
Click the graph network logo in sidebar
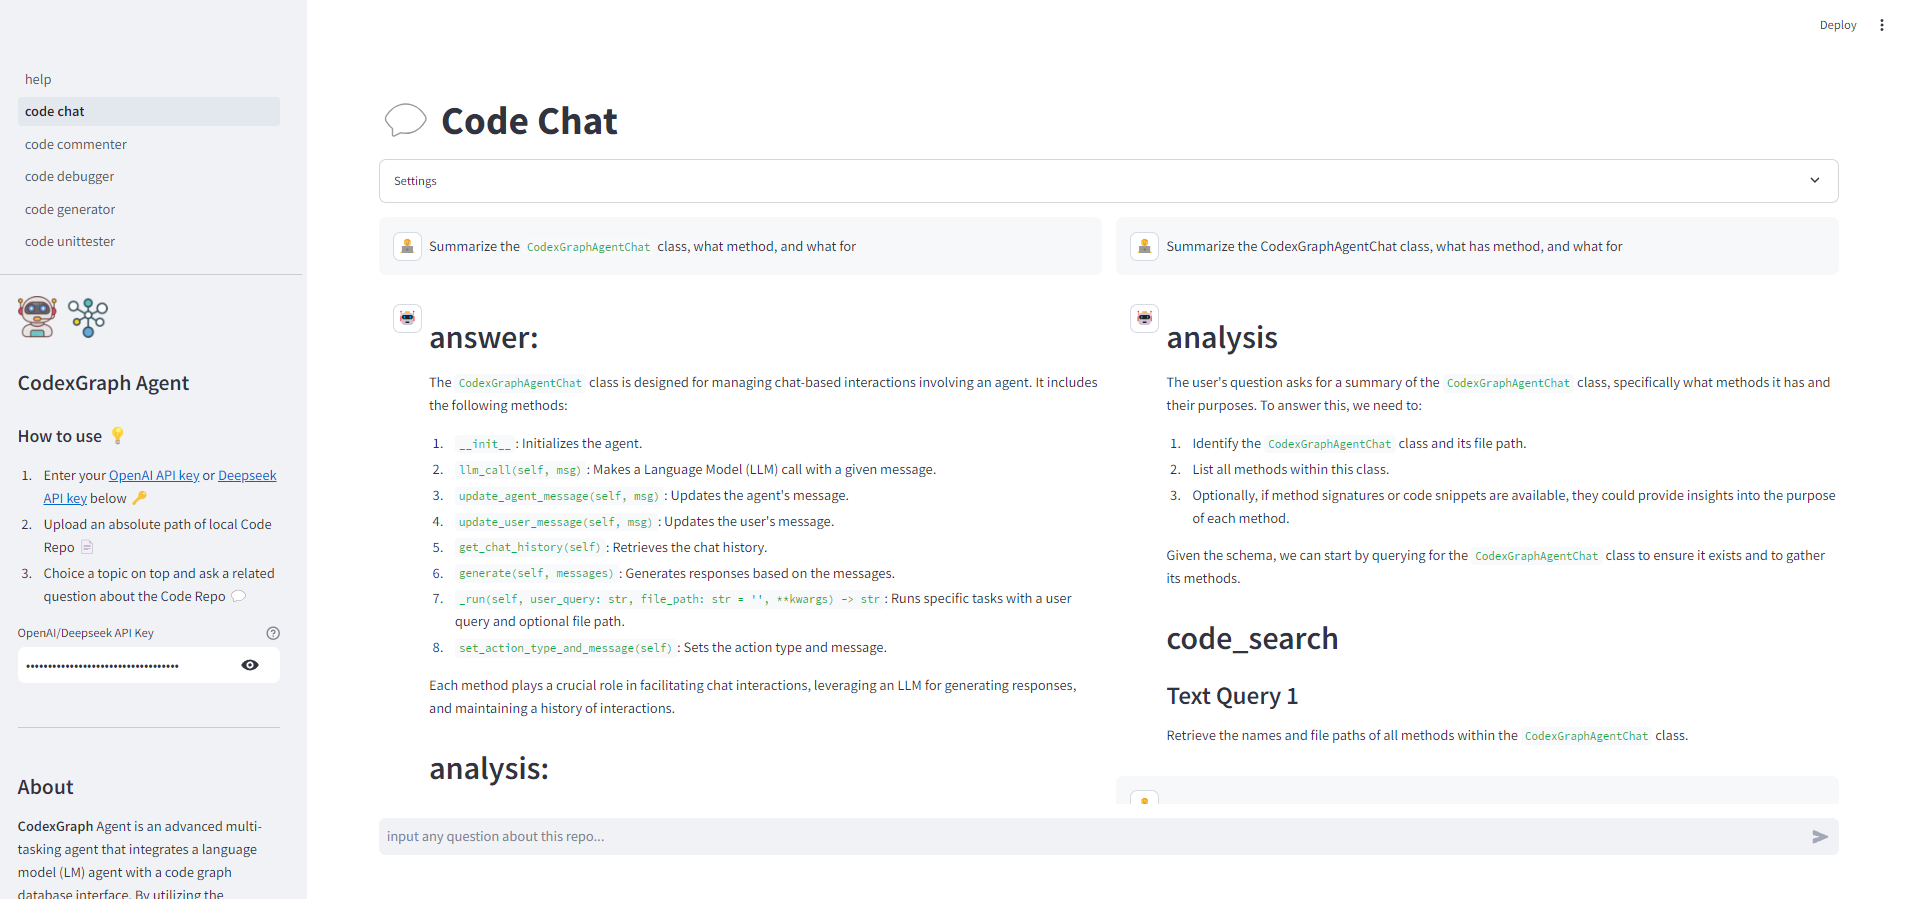(x=88, y=317)
